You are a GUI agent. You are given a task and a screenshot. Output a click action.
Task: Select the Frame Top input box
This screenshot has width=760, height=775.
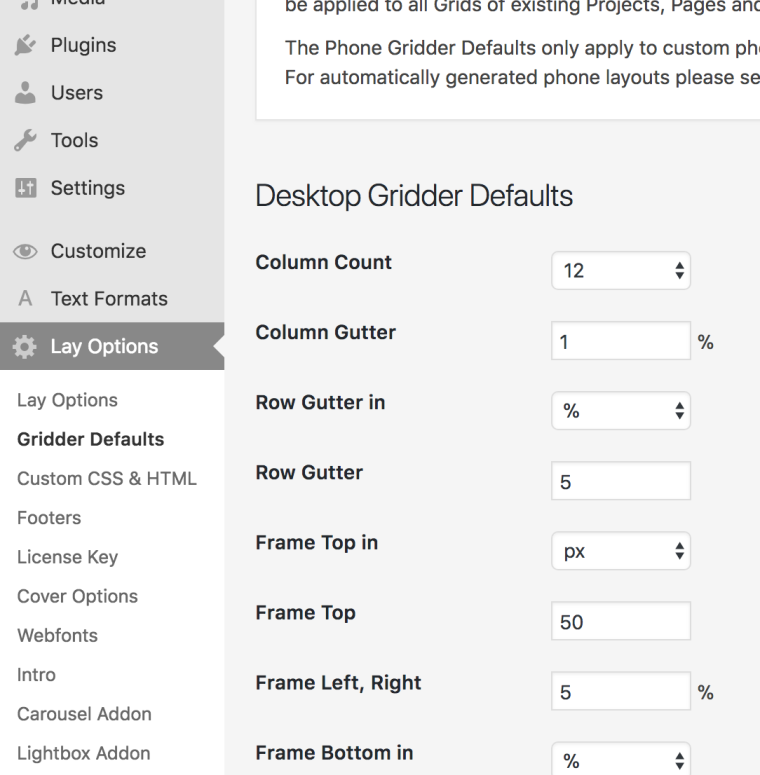[x=620, y=621]
